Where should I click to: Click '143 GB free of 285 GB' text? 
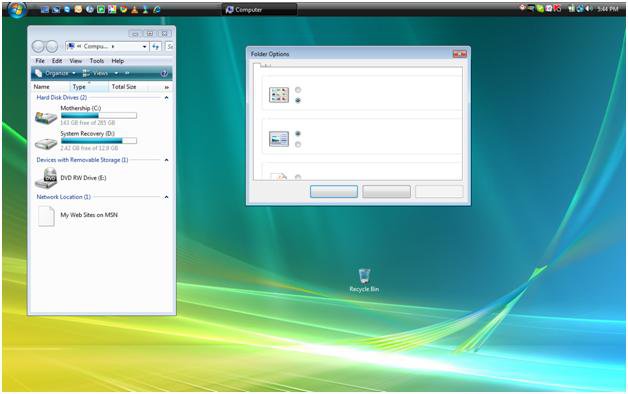[88, 123]
